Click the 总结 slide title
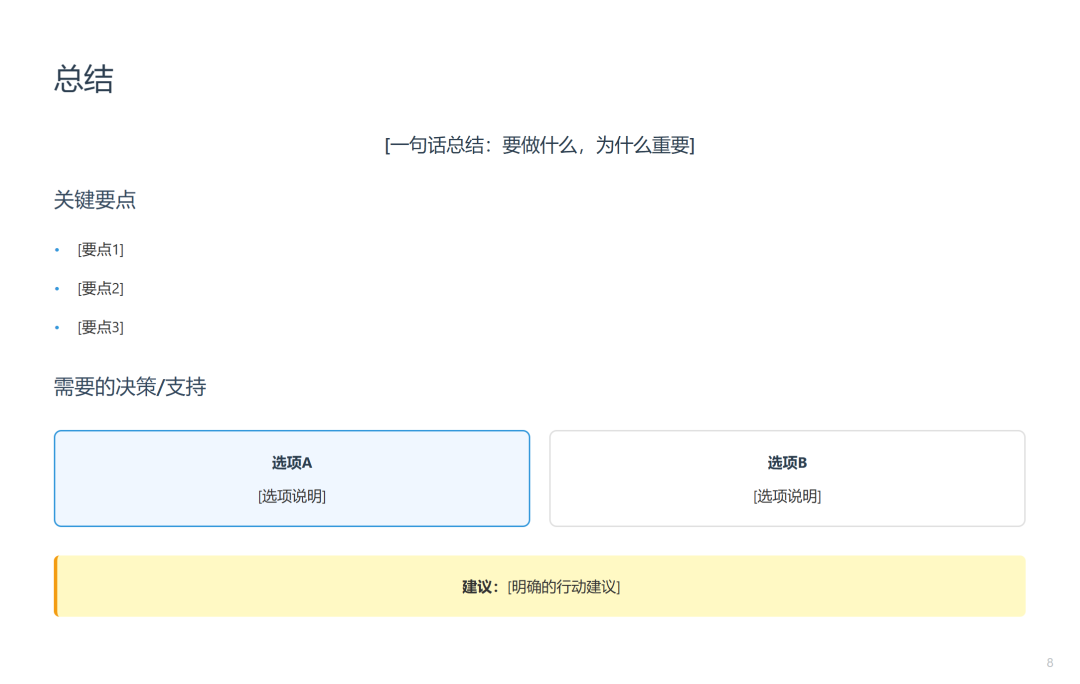This screenshot has height=684, width=1080. pyautogui.click(x=84, y=79)
